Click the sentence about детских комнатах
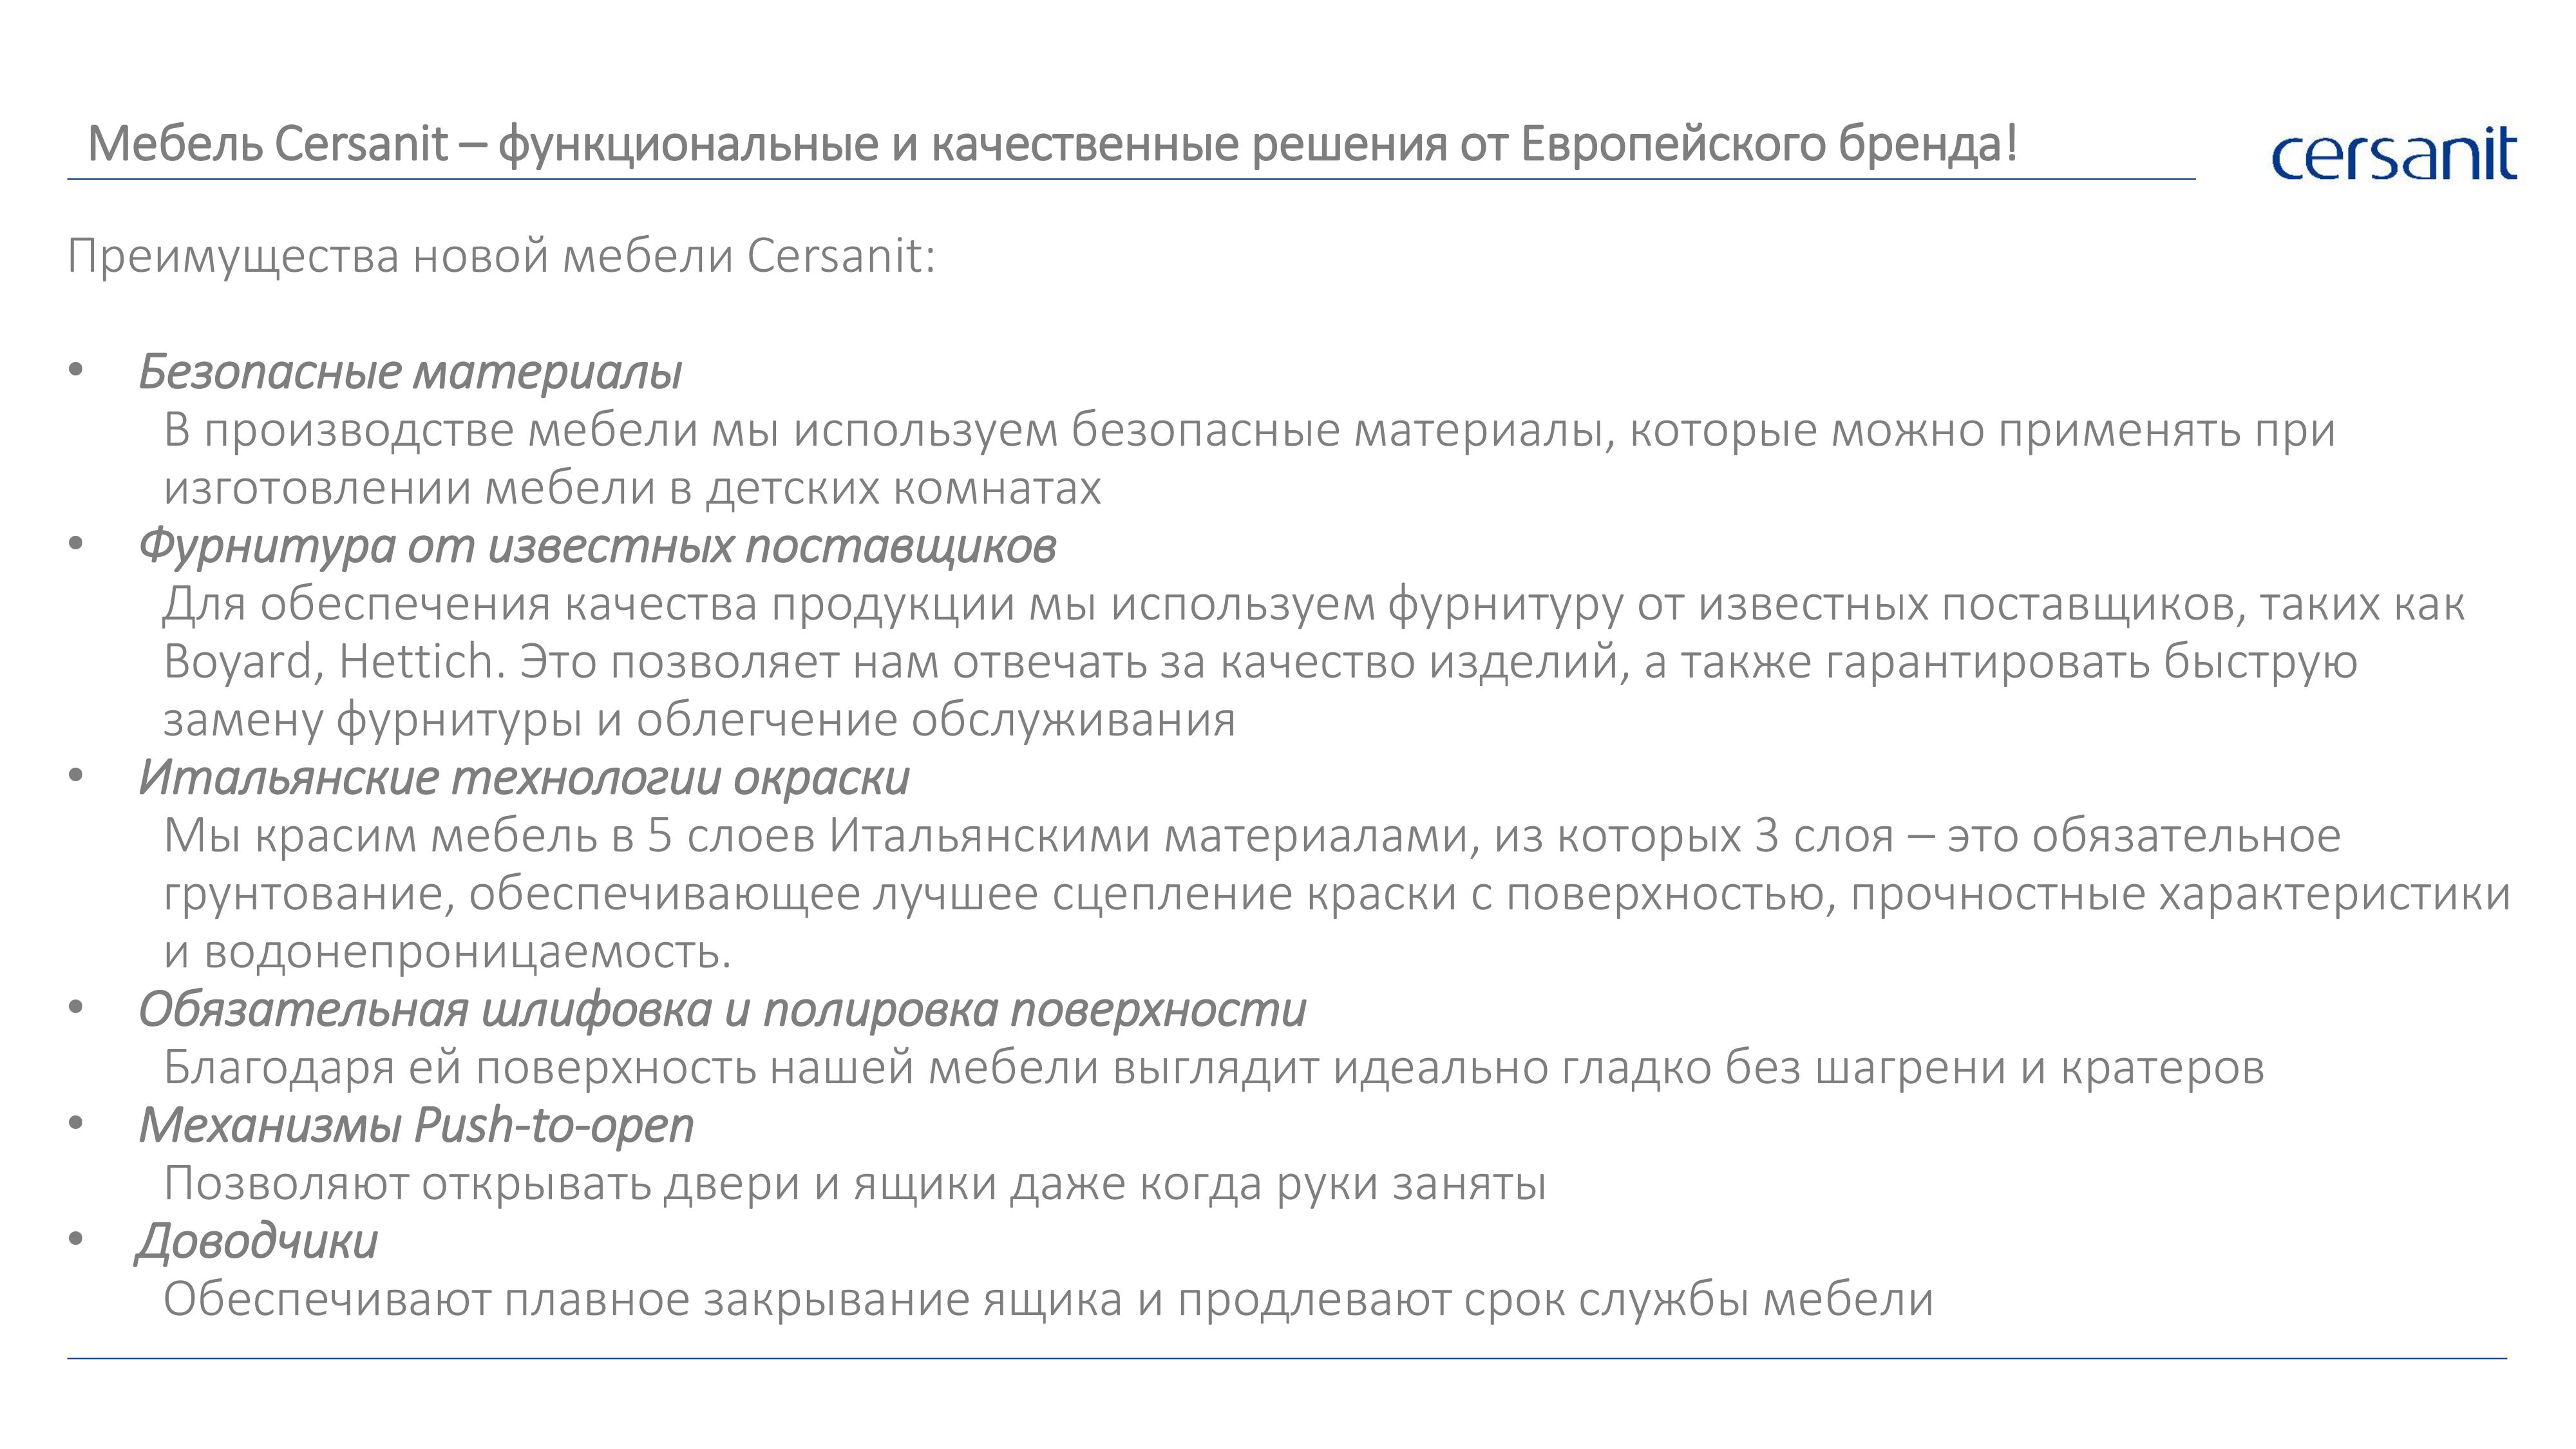2576x1449 pixels. pos(1249,459)
